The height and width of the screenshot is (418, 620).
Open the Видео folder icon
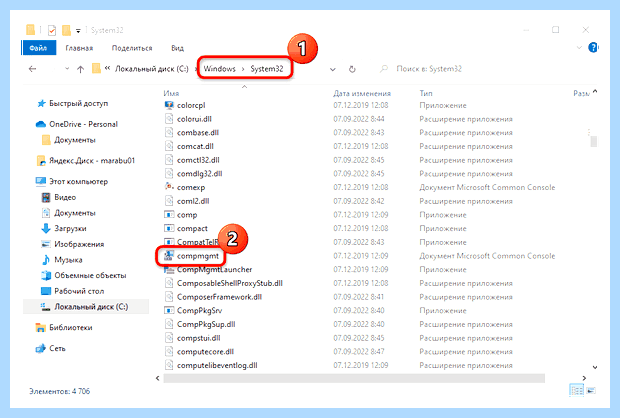tap(46, 197)
